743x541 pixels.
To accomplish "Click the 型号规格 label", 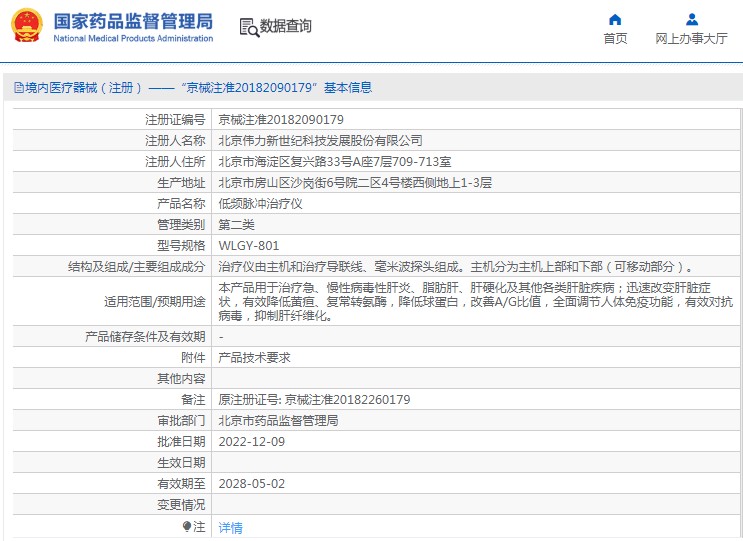I will 181,245.
